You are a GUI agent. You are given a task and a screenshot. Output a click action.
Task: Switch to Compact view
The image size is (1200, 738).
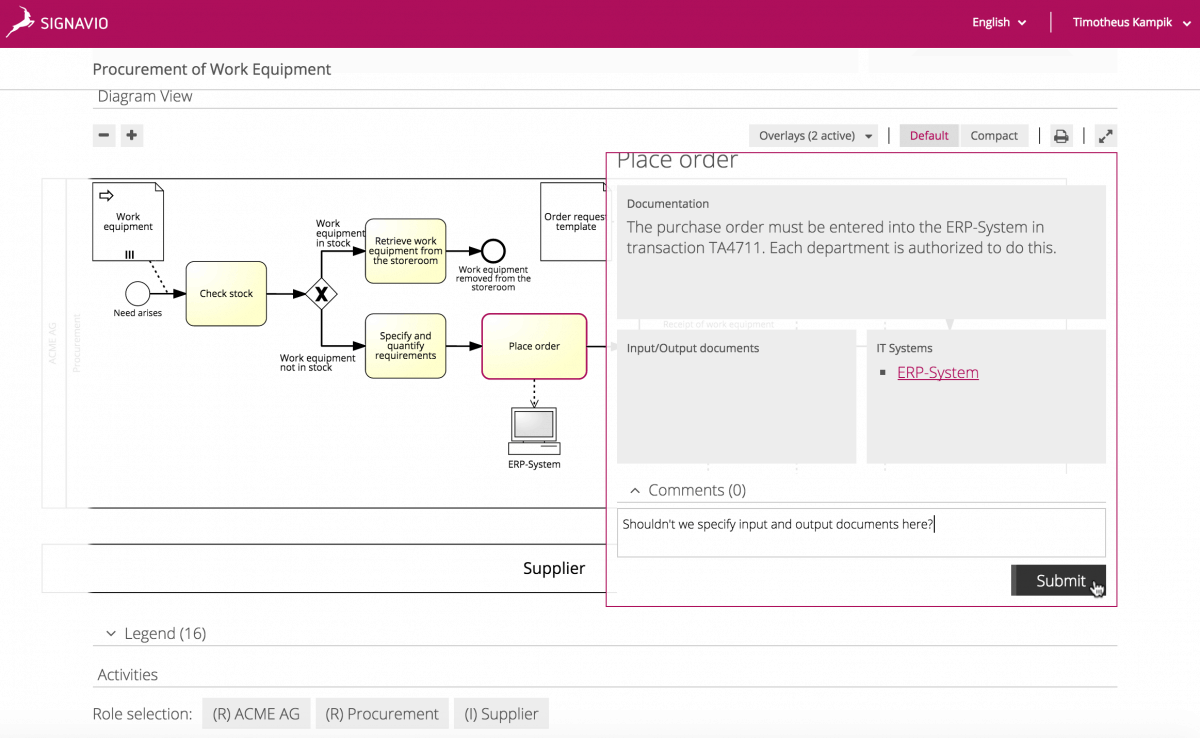(994, 134)
